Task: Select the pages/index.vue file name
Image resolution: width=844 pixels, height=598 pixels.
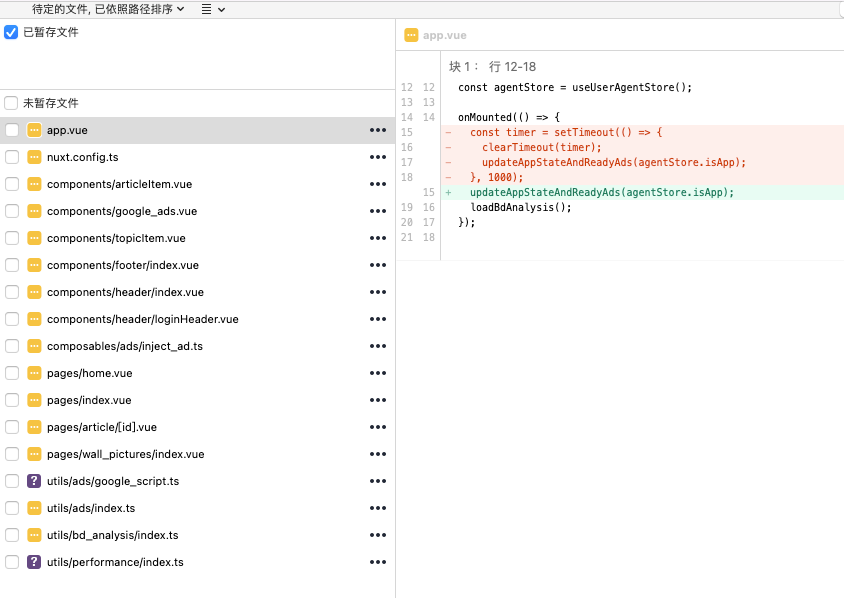Action: 89,400
